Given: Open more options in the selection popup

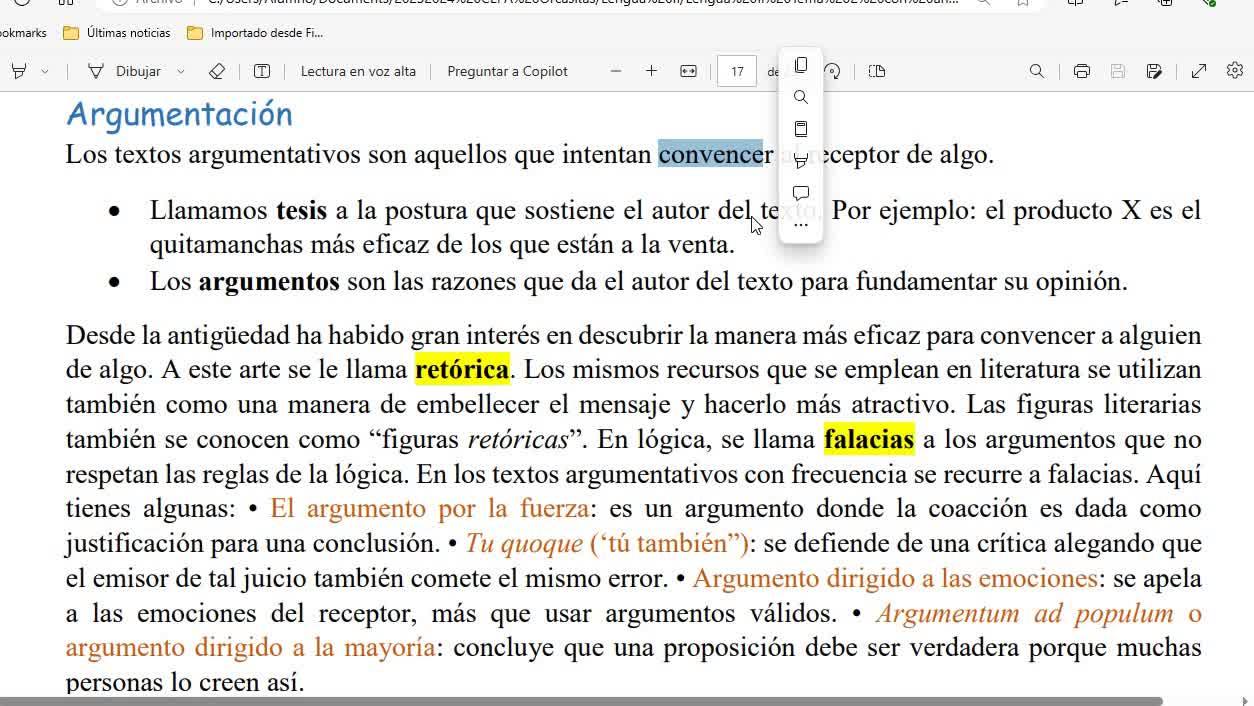Looking at the screenshot, I should tap(800, 226).
